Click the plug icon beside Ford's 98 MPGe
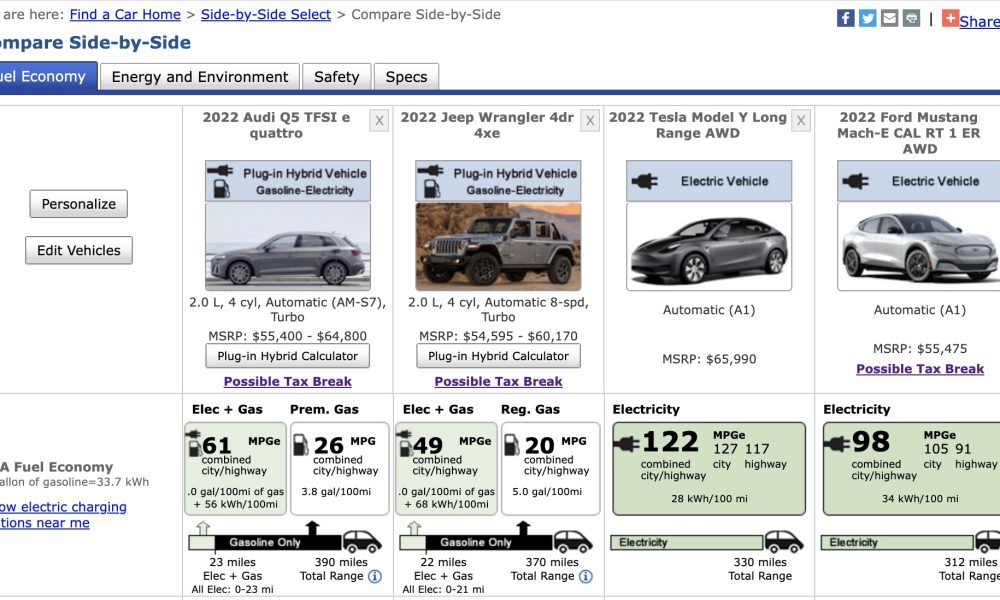 coord(837,444)
